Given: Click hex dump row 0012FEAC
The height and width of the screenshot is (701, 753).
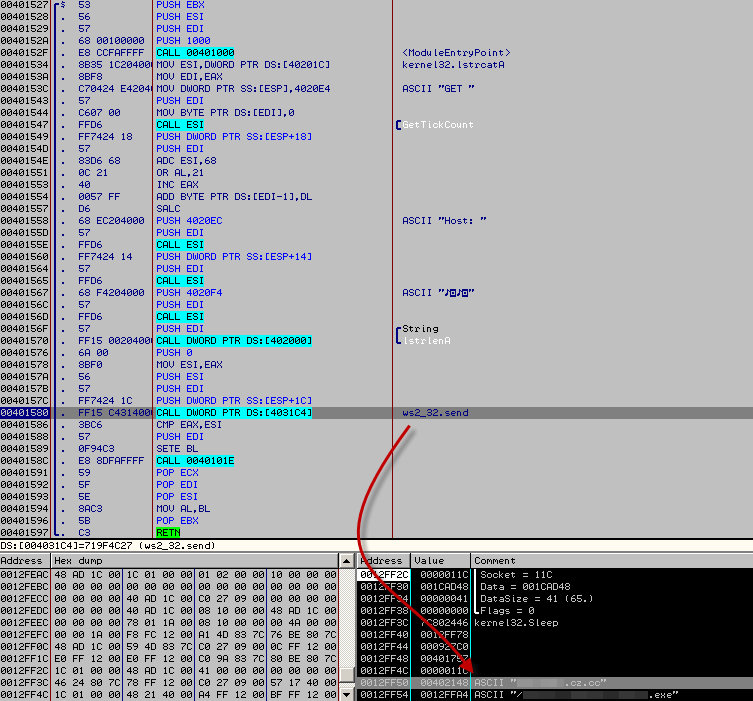Looking at the screenshot, I should click(x=169, y=575).
